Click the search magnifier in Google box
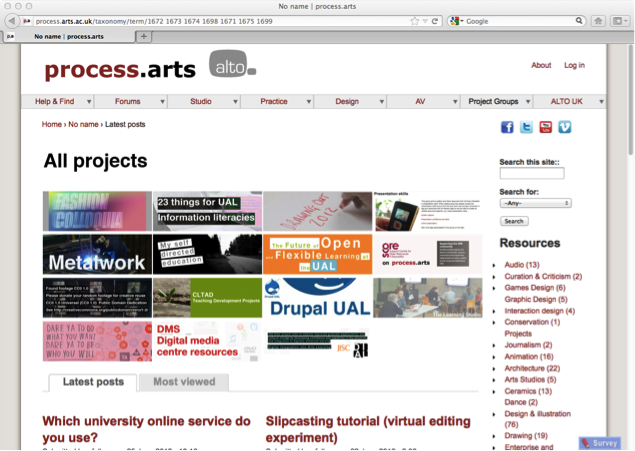Screen dimensions: 635x451 pyautogui.click(x=579, y=21)
